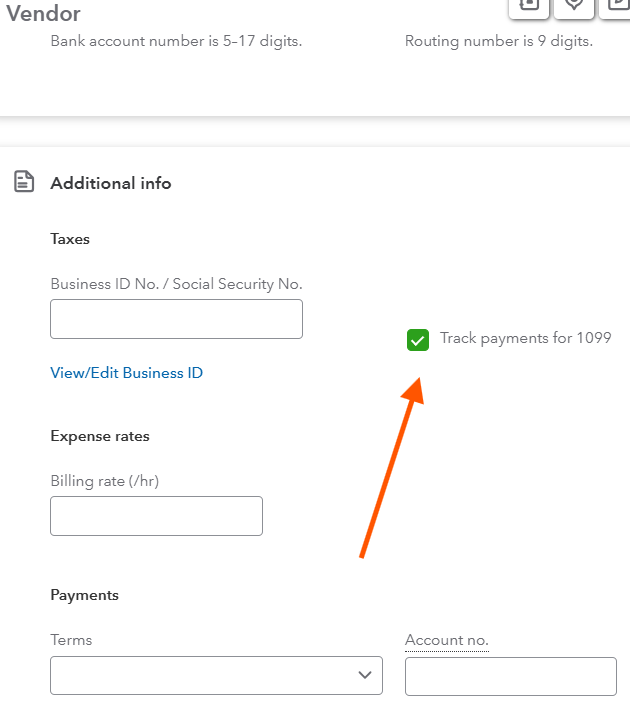Click the Payments subsection heading
Screen dimensions: 630x711
(84, 595)
